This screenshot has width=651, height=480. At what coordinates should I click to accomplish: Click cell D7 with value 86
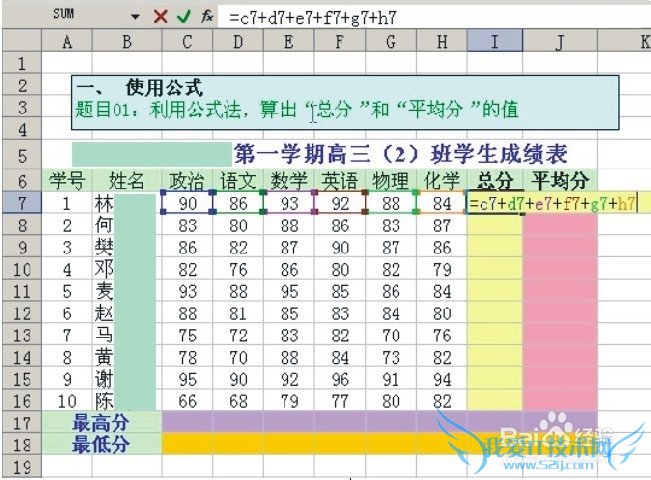238,203
